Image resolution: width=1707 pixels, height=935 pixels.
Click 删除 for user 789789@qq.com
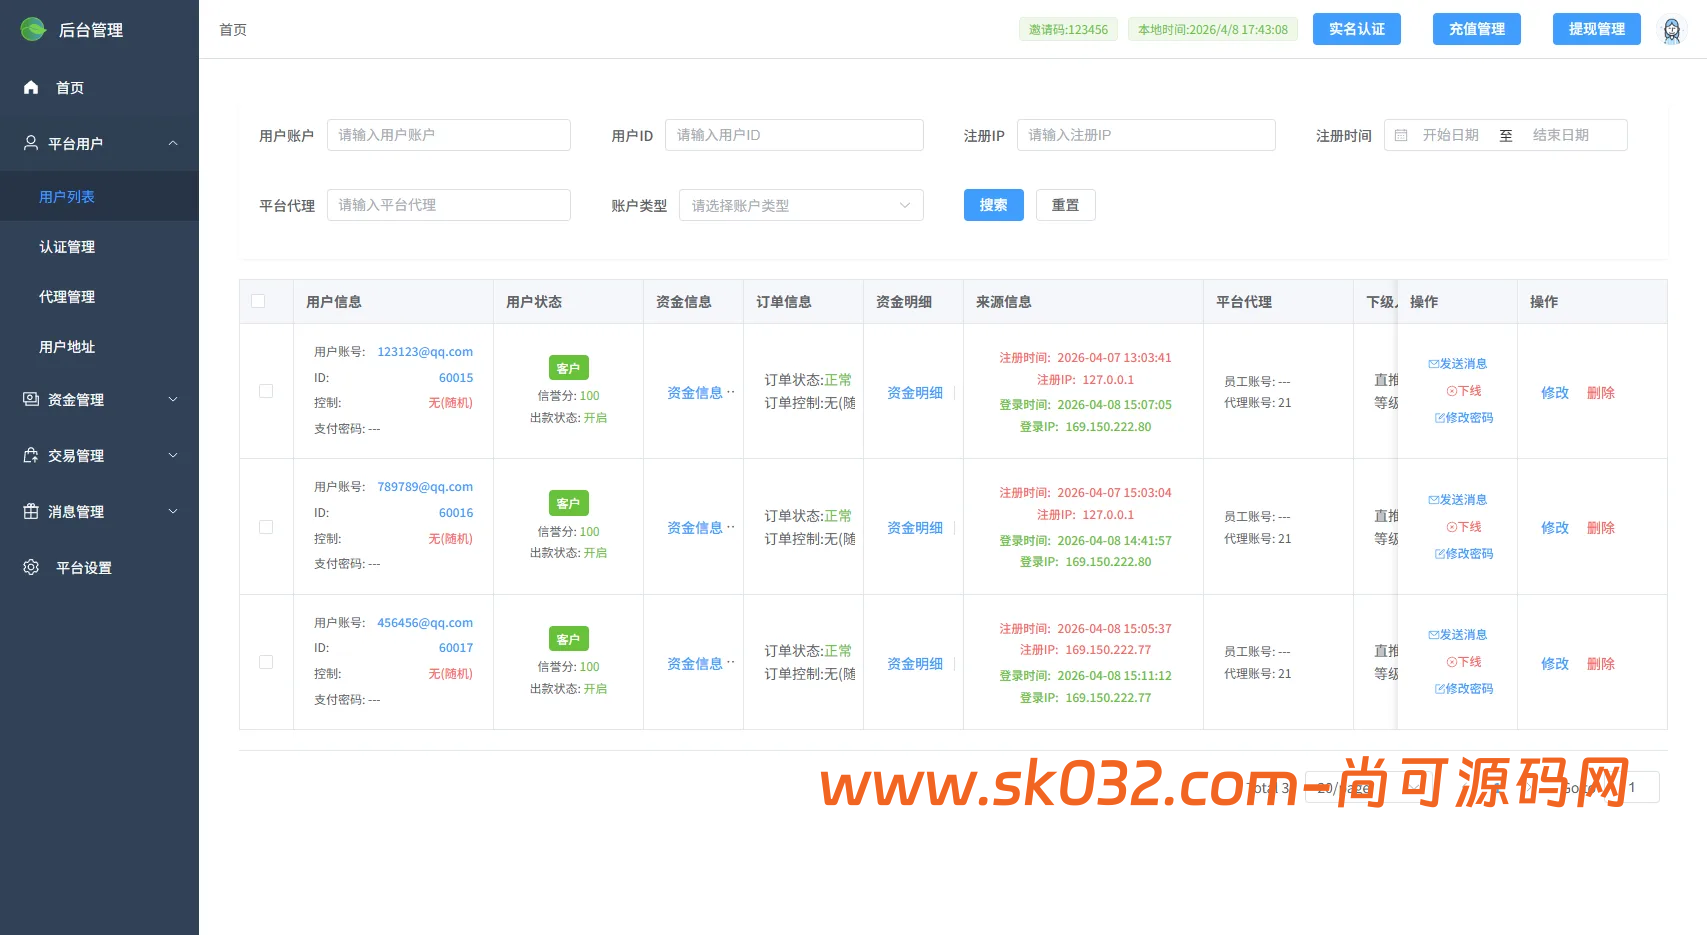[x=1601, y=527]
